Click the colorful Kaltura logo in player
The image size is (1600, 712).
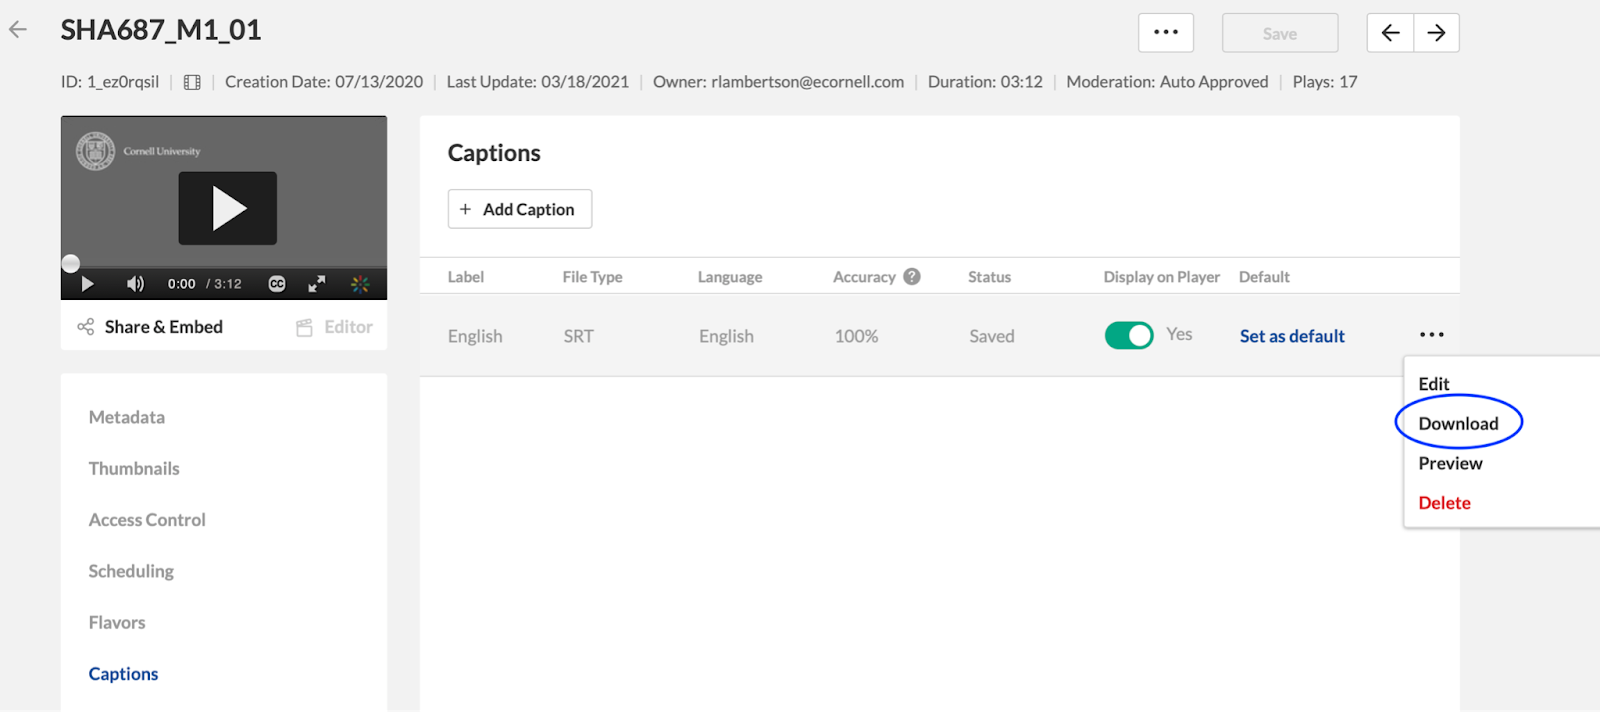pos(360,284)
